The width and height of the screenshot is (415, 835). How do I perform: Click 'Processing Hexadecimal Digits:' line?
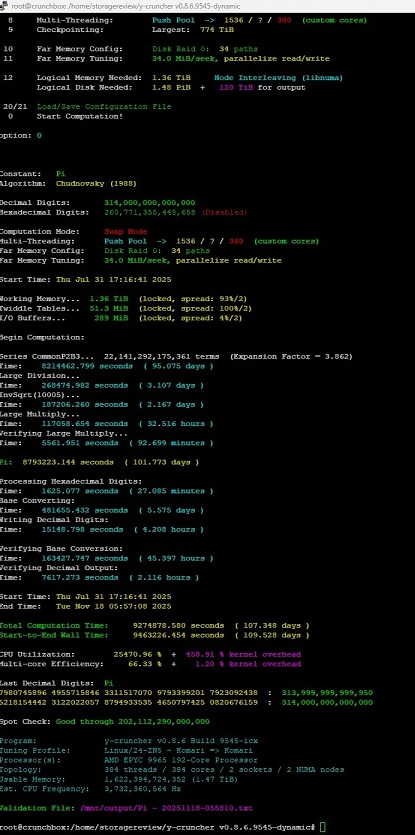coord(71,481)
